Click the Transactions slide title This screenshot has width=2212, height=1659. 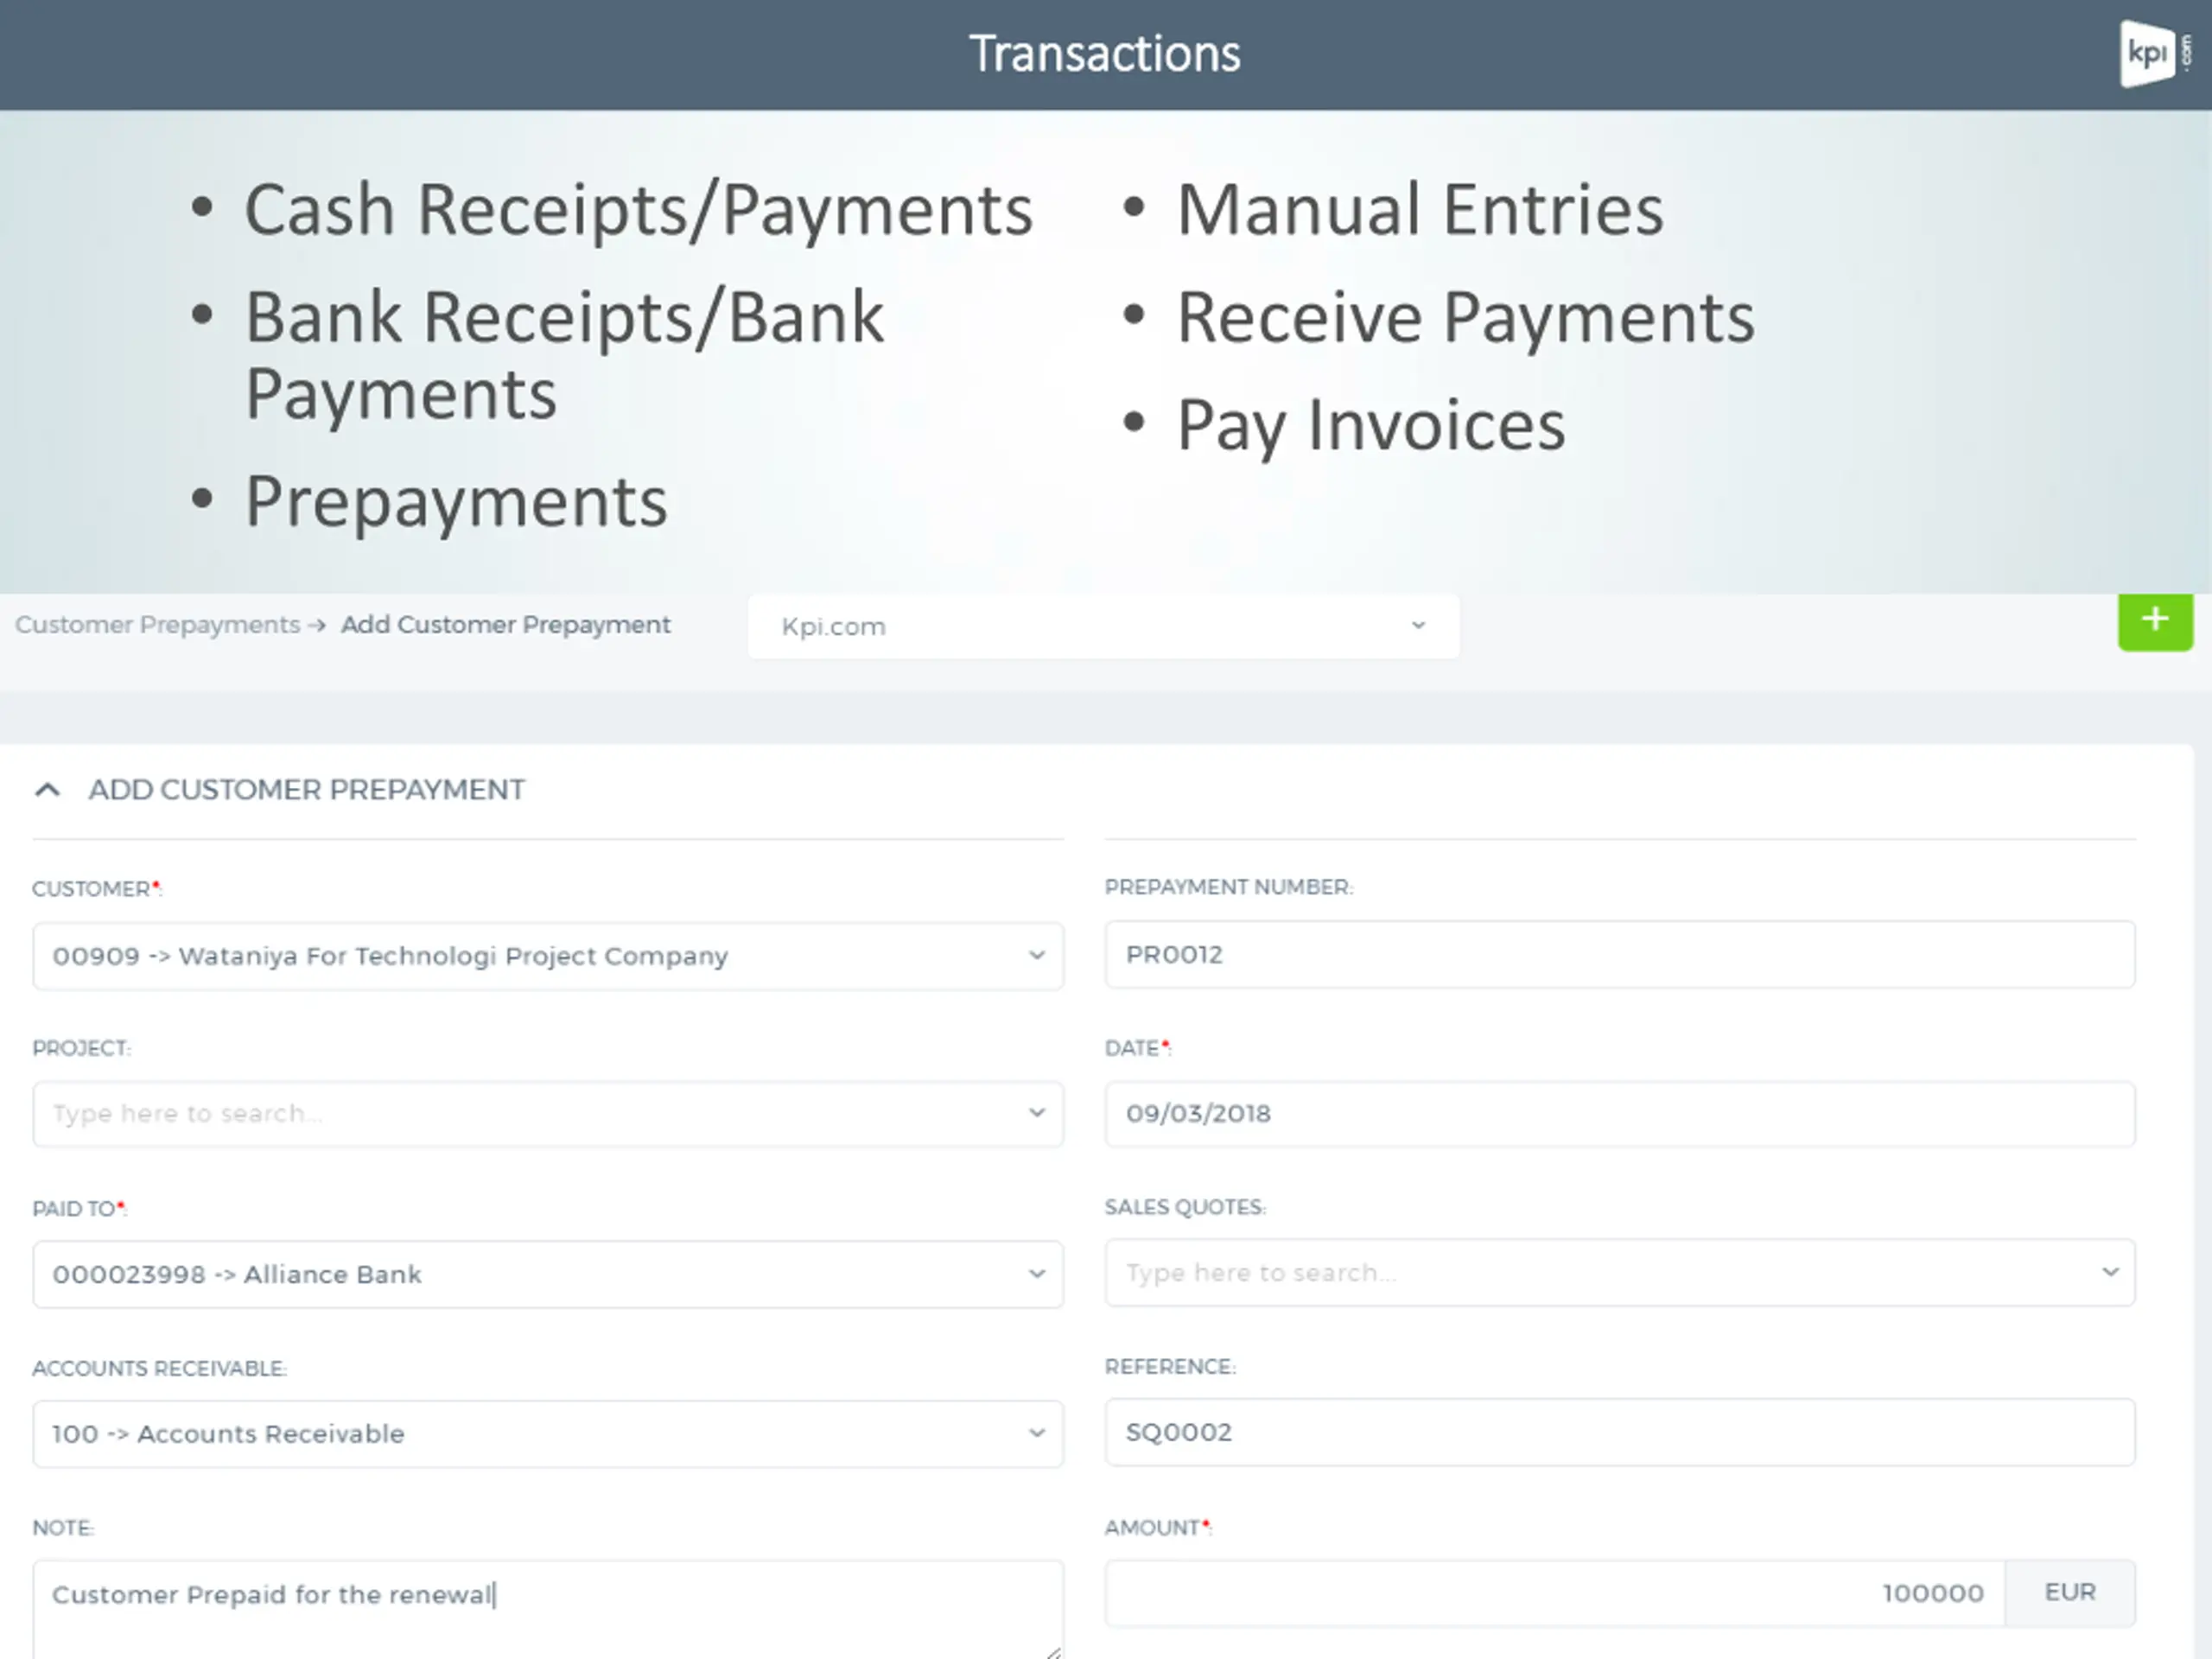pyautogui.click(x=1104, y=53)
